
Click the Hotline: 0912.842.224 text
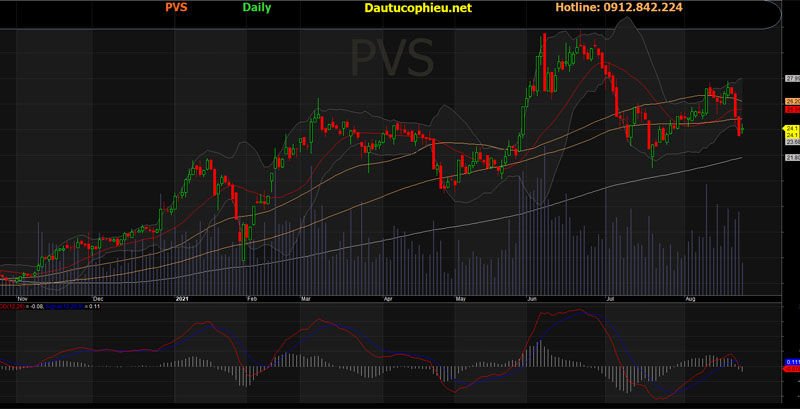pos(619,8)
